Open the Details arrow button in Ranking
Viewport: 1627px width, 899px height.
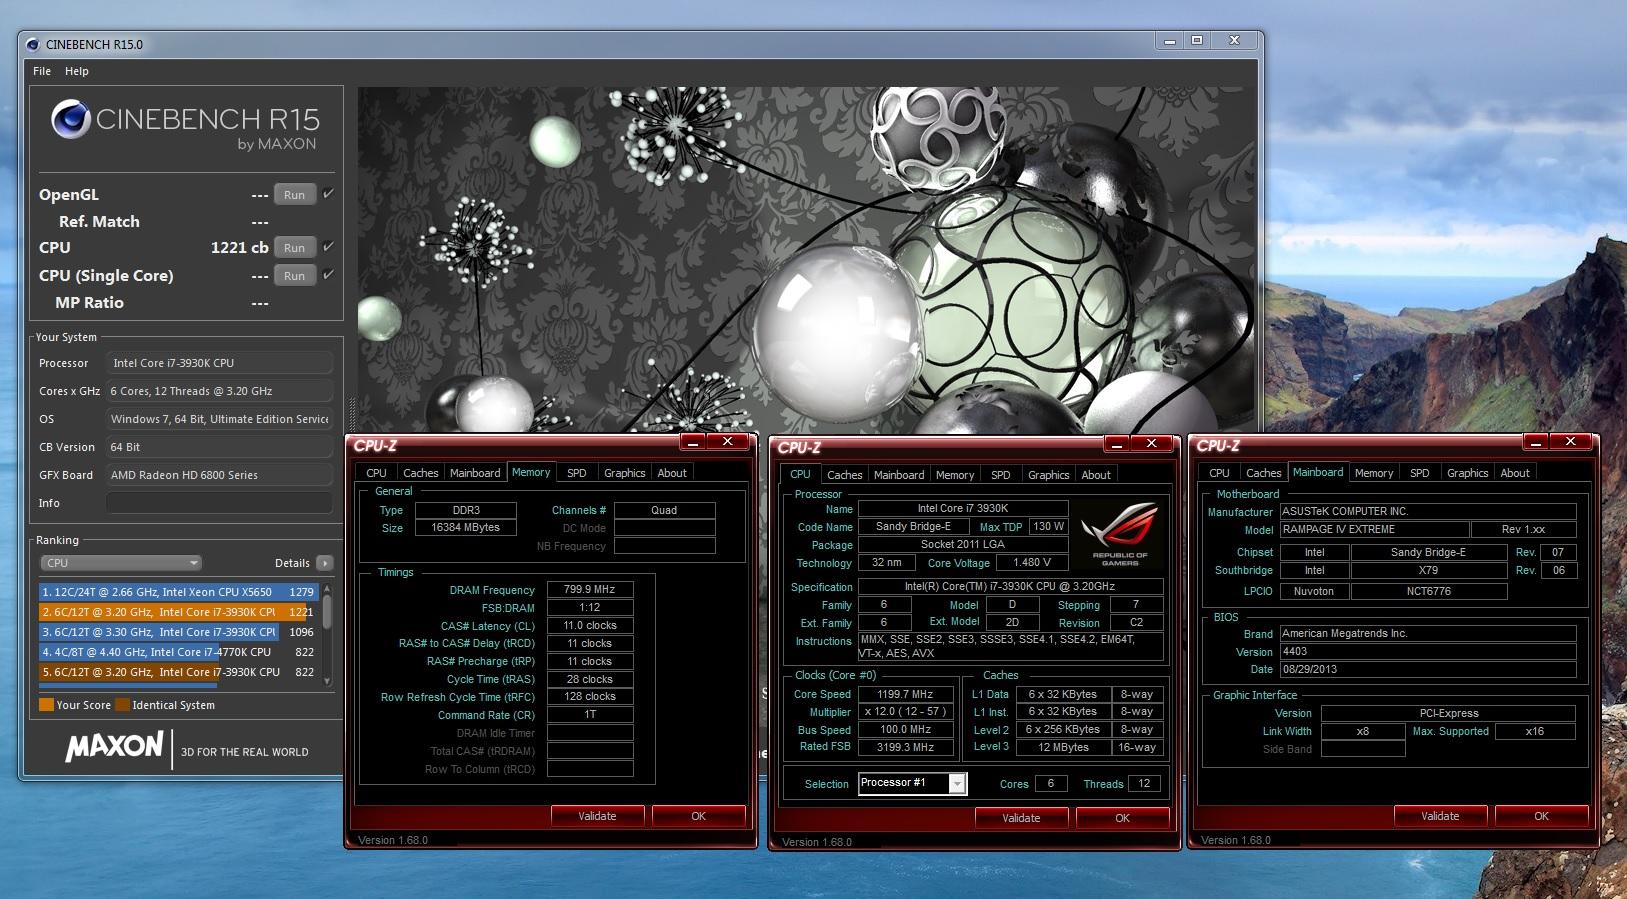click(x=324, y=563)
